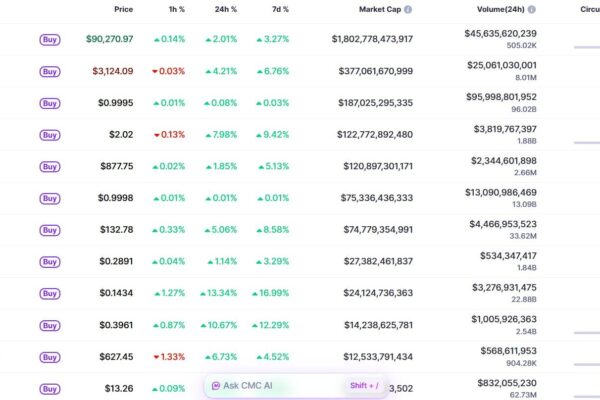Sort table by Price column header
The width and height of the screenshot is (600, 400).
pos(123,9)
